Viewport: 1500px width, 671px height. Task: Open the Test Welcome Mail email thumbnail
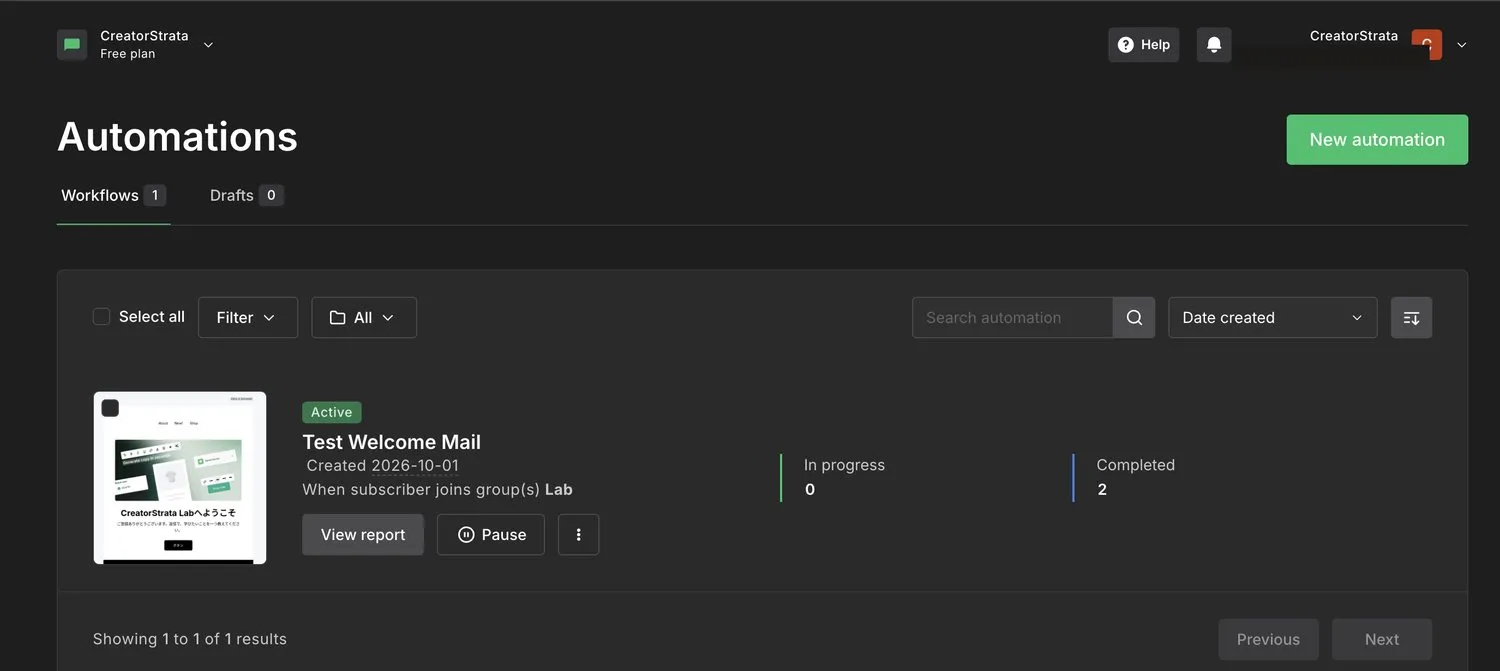coord(180,478)
